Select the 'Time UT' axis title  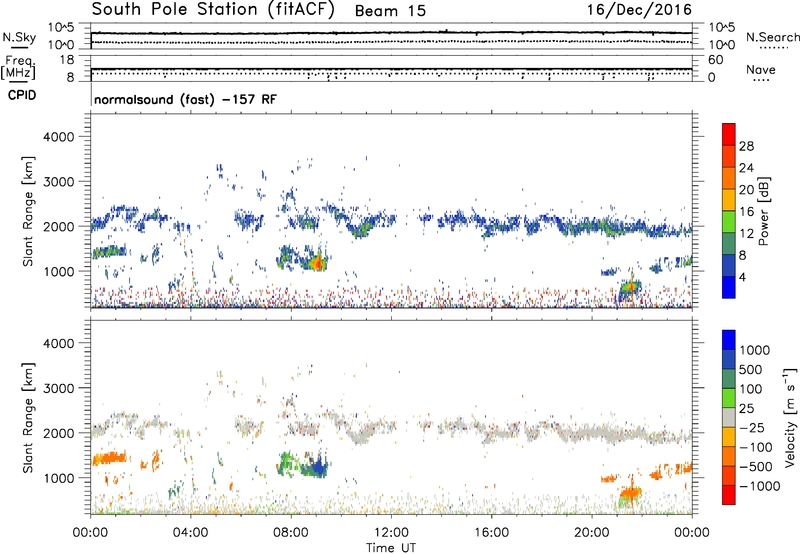(x=391, y=548)
